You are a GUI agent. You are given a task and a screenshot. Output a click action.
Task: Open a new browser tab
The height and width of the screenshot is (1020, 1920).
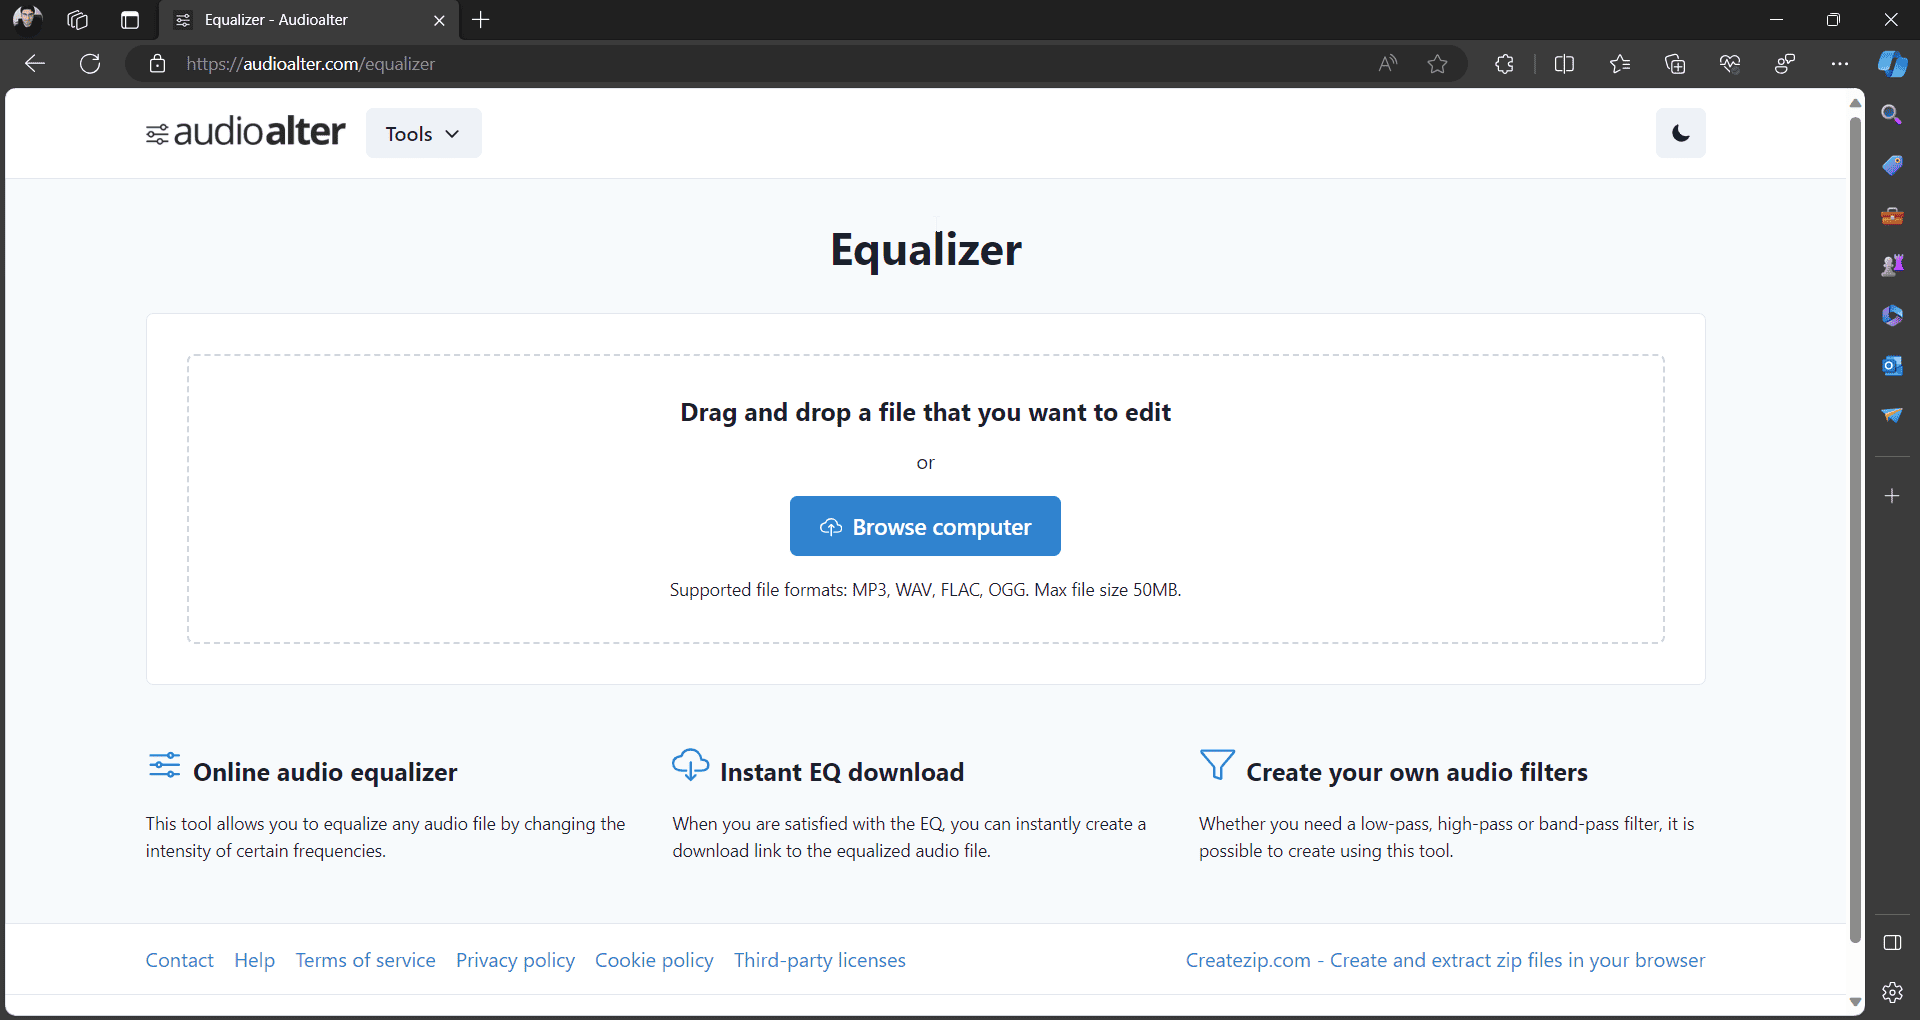481,20
